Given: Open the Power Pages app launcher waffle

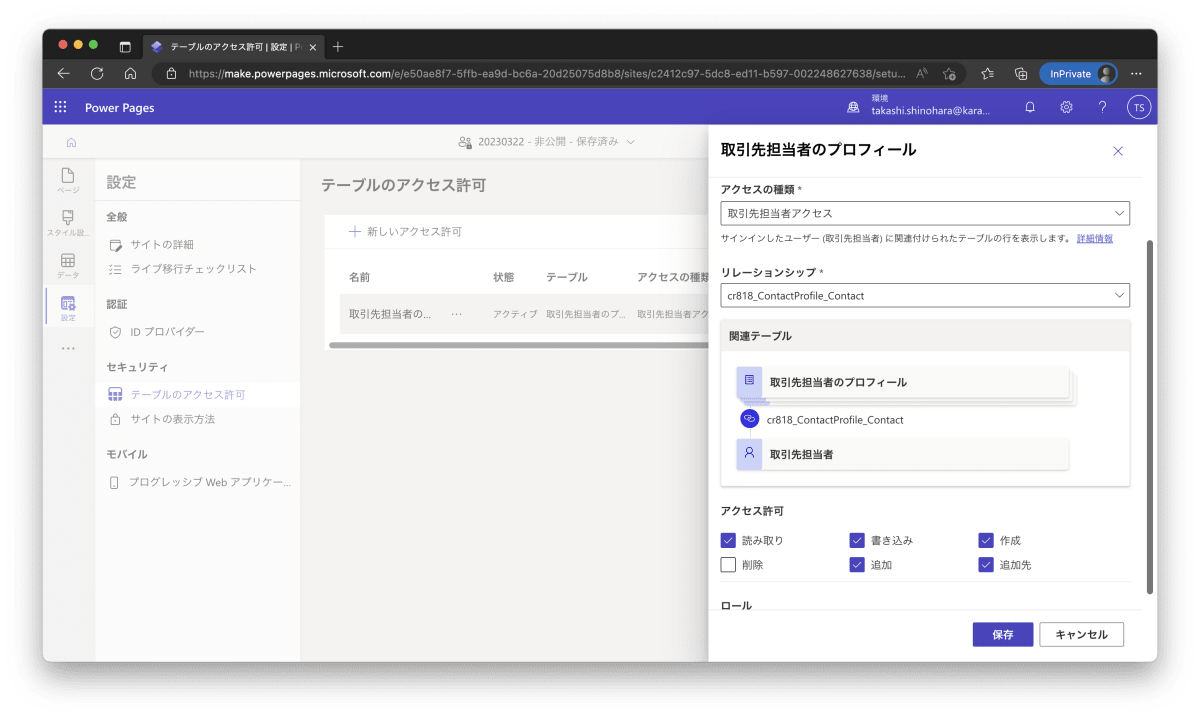Looking at the screenshot, I should point(60,108).
